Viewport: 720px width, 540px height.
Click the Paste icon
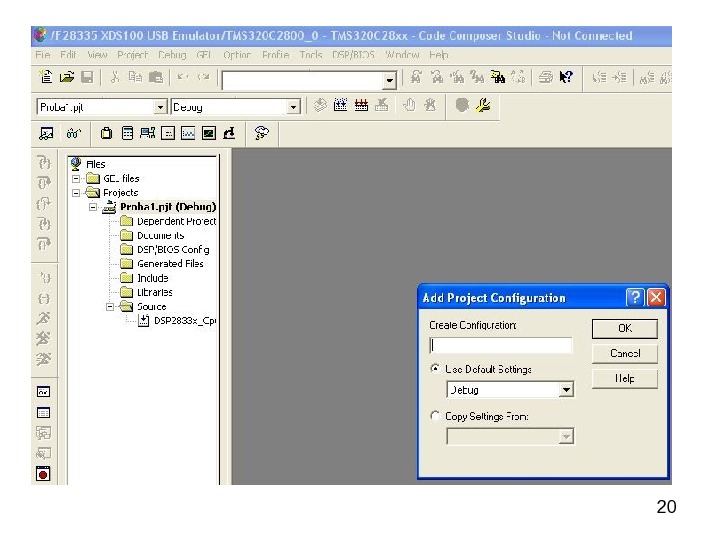pos(156,77)
